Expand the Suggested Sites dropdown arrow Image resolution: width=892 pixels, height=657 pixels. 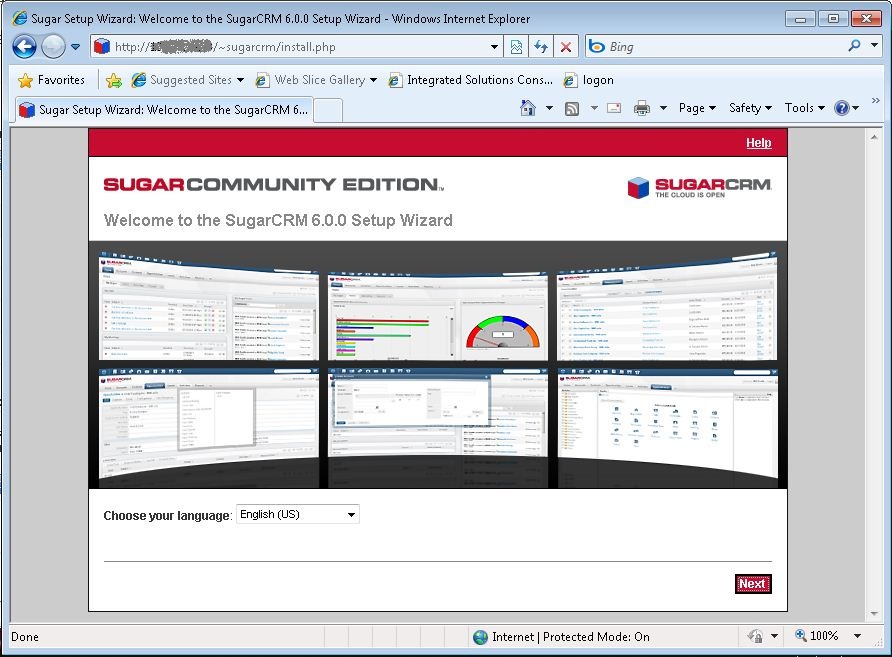pyautogui.click(x=241, y=80)
